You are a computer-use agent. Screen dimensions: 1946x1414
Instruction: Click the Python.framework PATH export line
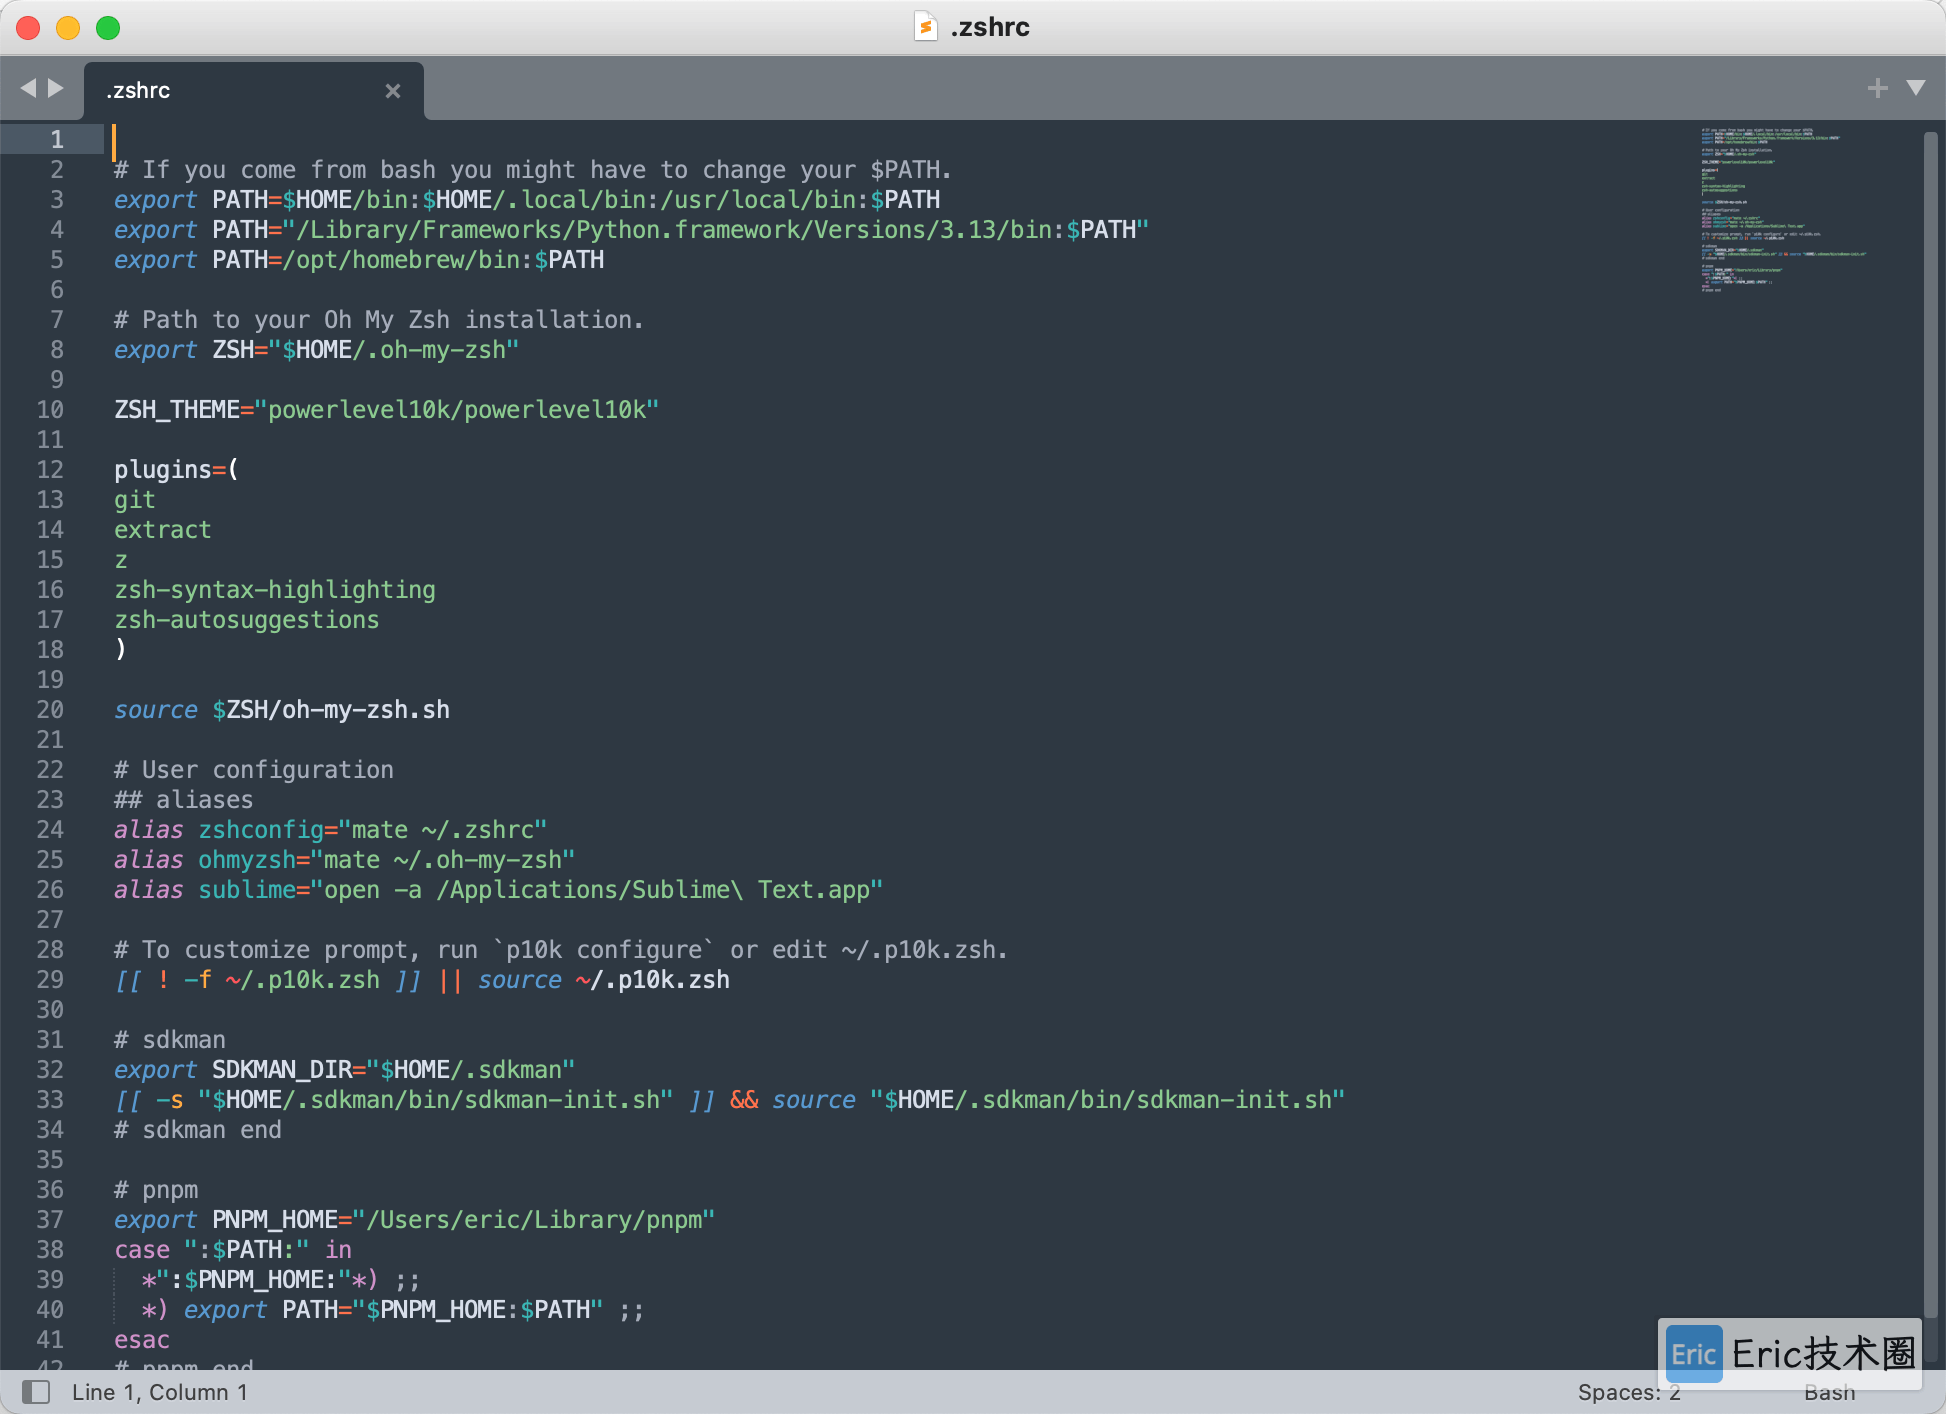click(x=631, y=229)
